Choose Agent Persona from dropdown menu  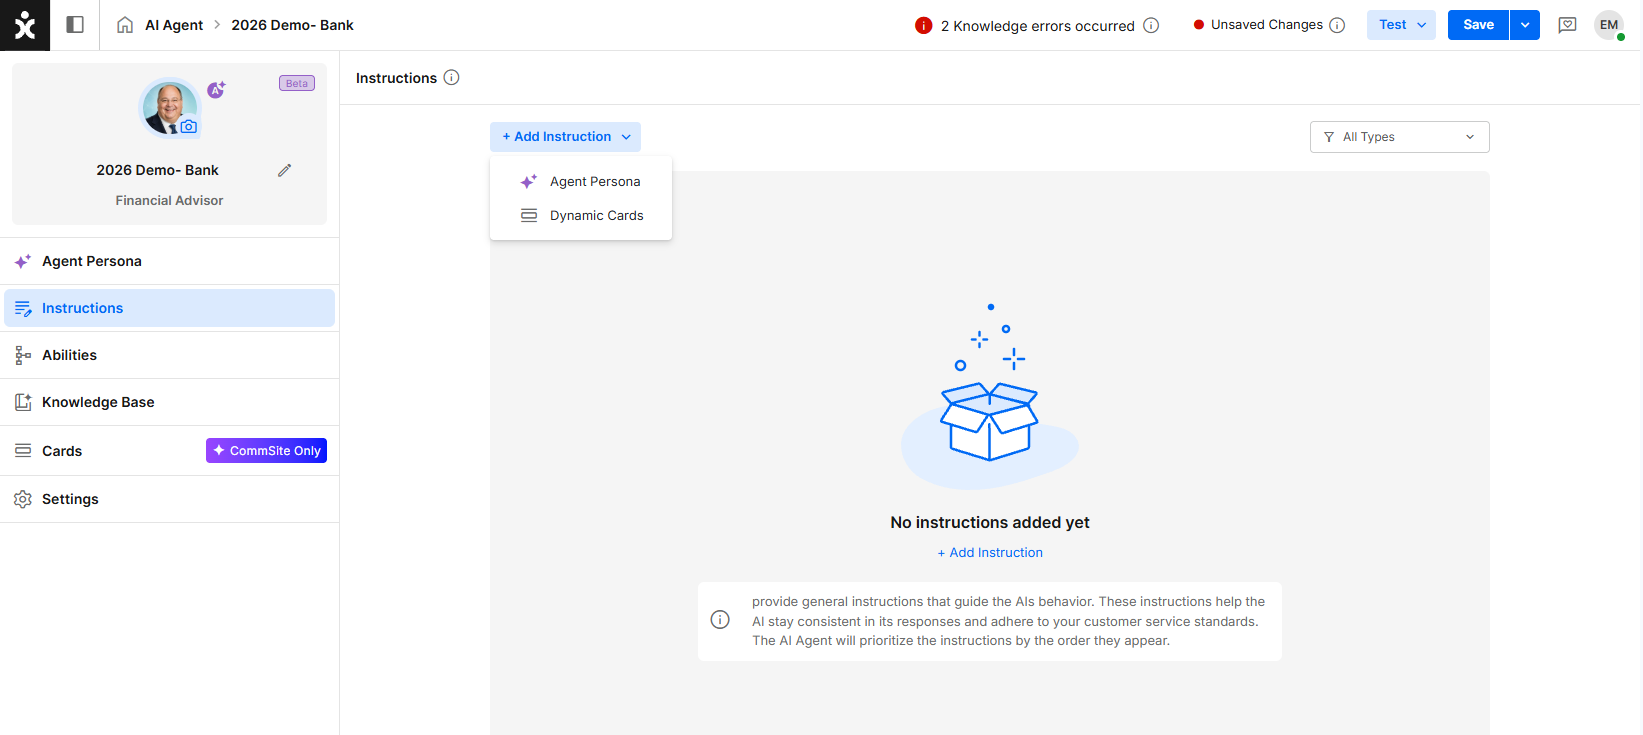point(581,181)
